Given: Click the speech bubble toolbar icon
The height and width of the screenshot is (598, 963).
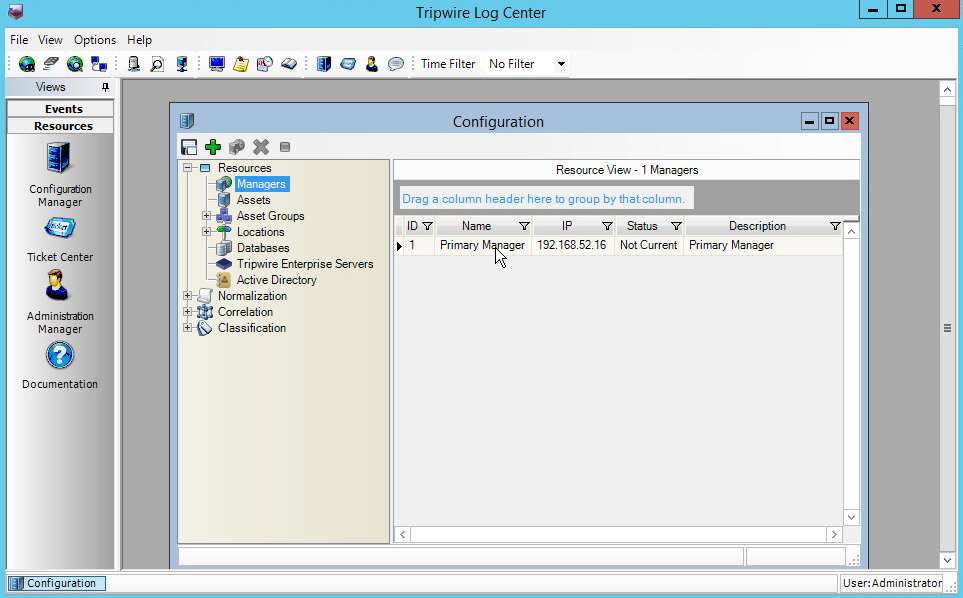Looking at the screenshot, I should (396, 64).
